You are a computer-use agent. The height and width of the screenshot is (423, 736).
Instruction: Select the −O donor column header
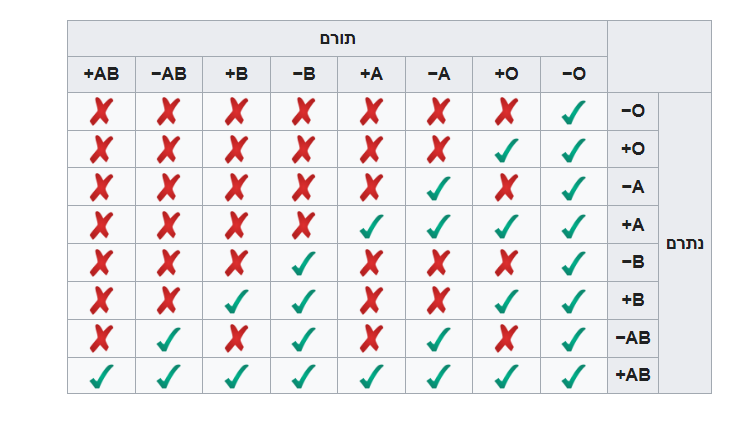click(573, 74)
